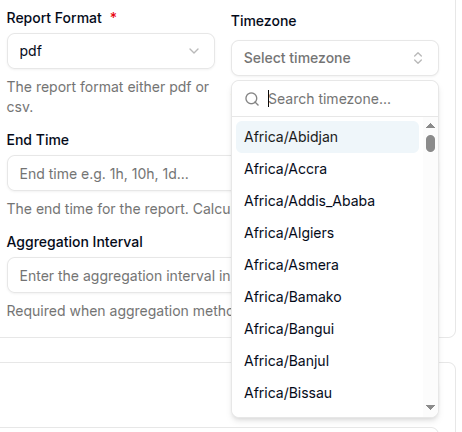Choose Africa/Addis_Ababa from the list
This screenshot has height=432, width=462.
tap(327, 201)
